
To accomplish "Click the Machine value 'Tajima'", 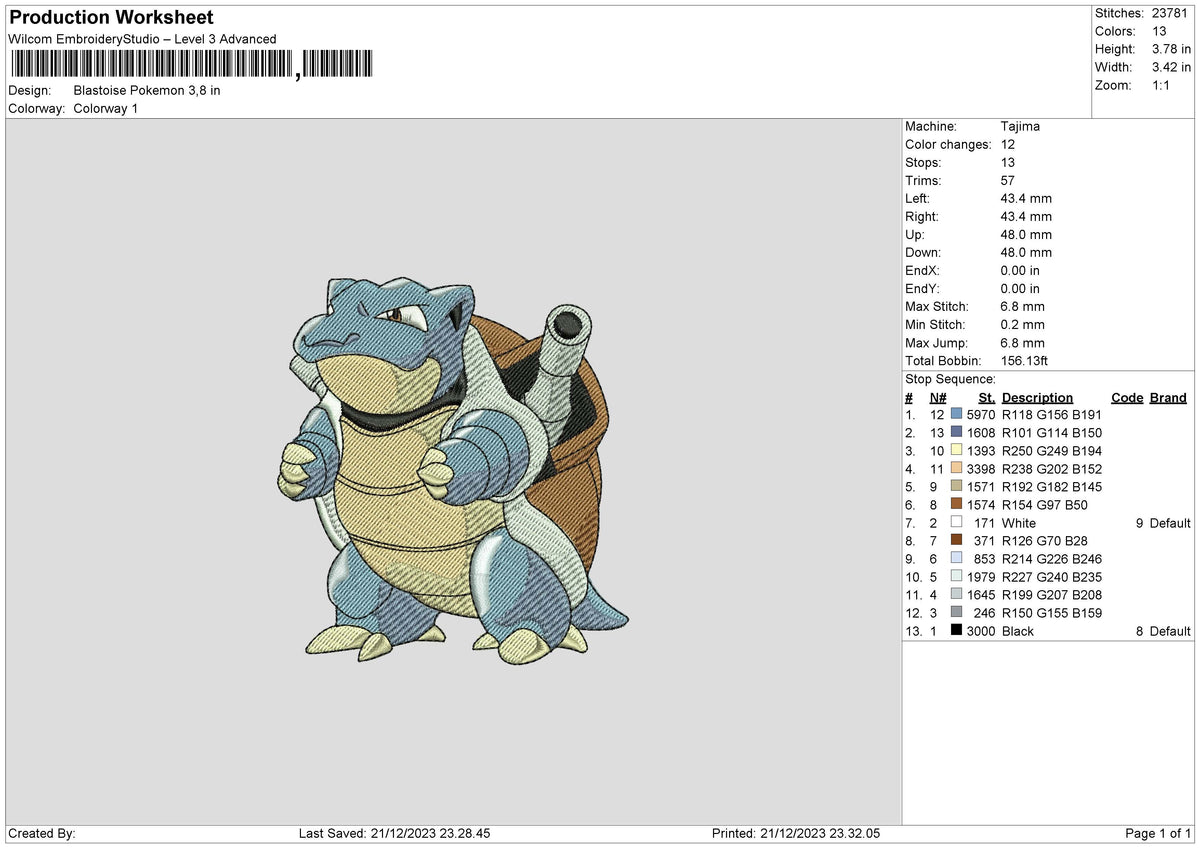I will point(1020,126).
